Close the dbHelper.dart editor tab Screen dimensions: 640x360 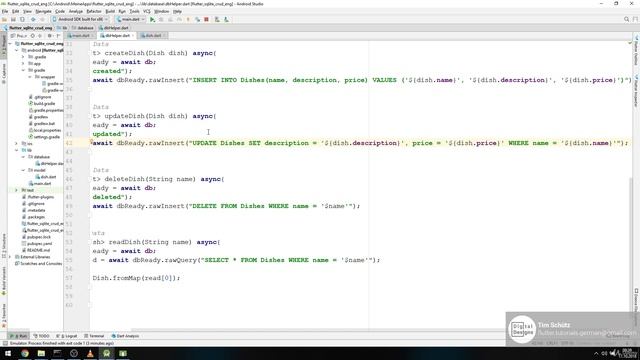pyautogui.click(x=133, y=36)
